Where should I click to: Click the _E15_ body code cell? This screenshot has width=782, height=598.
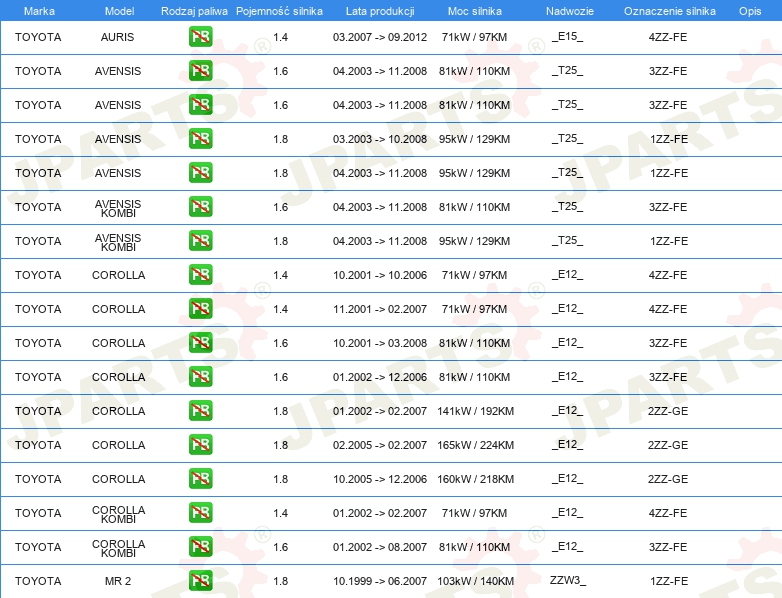tap(568, 36)
